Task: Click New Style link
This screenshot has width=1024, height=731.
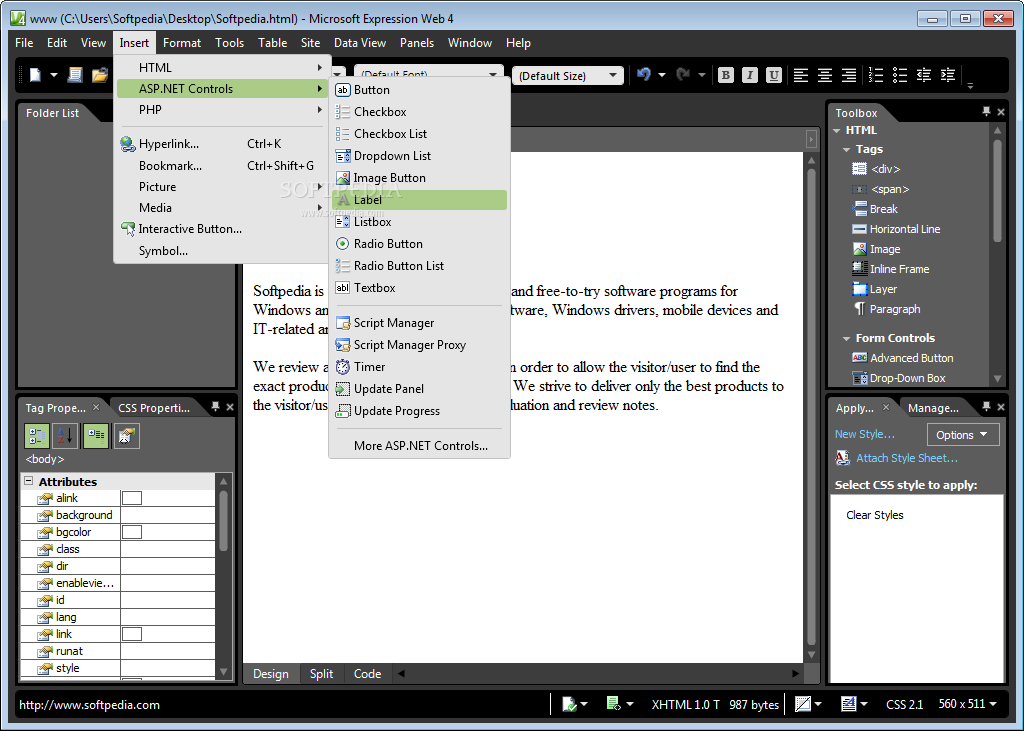Action: pos(865,434)
